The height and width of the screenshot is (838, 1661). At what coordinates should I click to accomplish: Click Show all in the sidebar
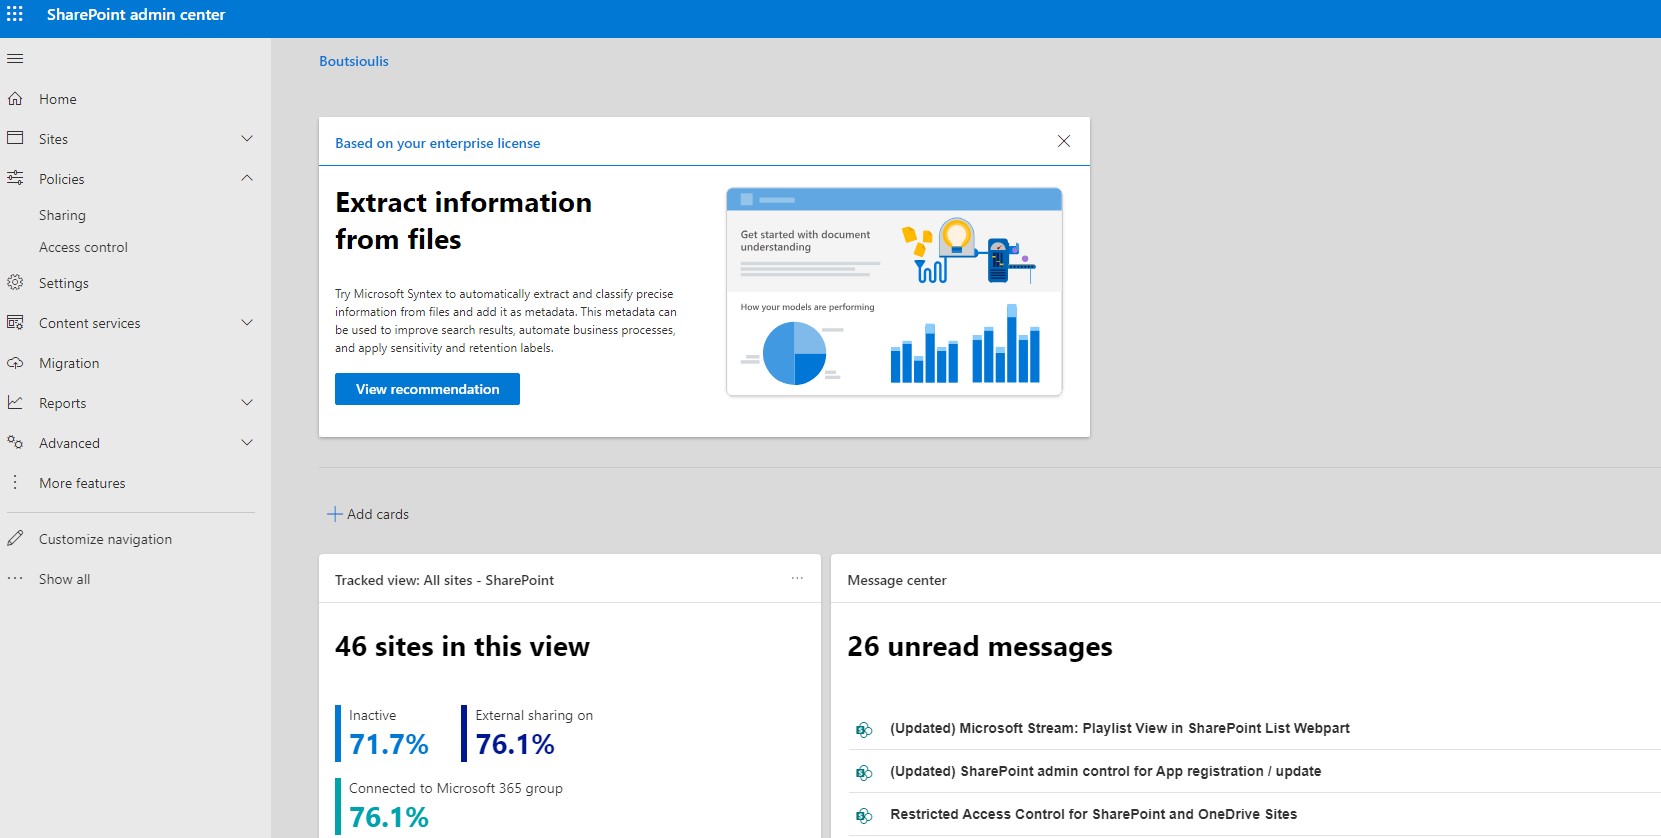tap(64, 579)
